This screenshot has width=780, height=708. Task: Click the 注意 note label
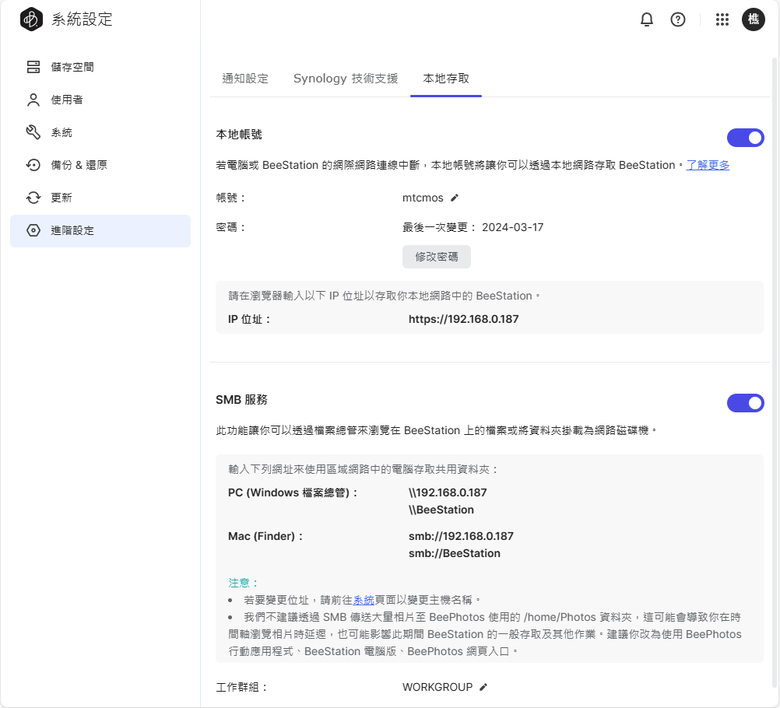243,583
